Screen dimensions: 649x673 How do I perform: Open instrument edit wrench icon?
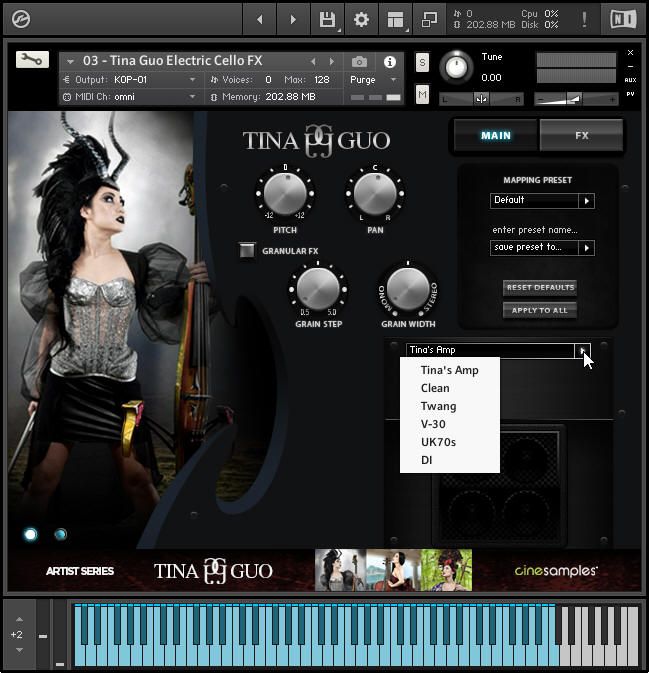click(32, 60)
